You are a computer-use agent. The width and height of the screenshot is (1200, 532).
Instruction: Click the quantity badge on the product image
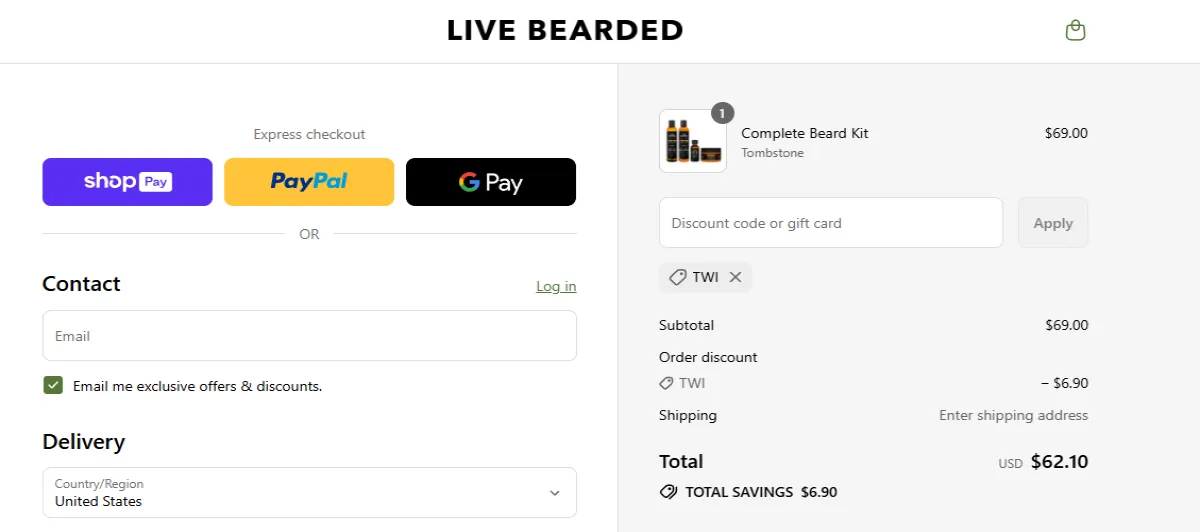coord(722,113)
